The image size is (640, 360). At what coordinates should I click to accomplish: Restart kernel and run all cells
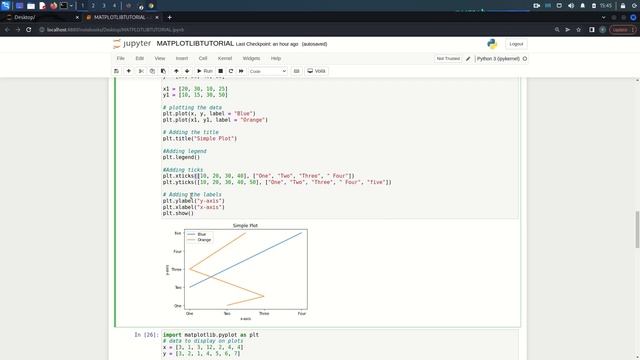pos(241,71)
